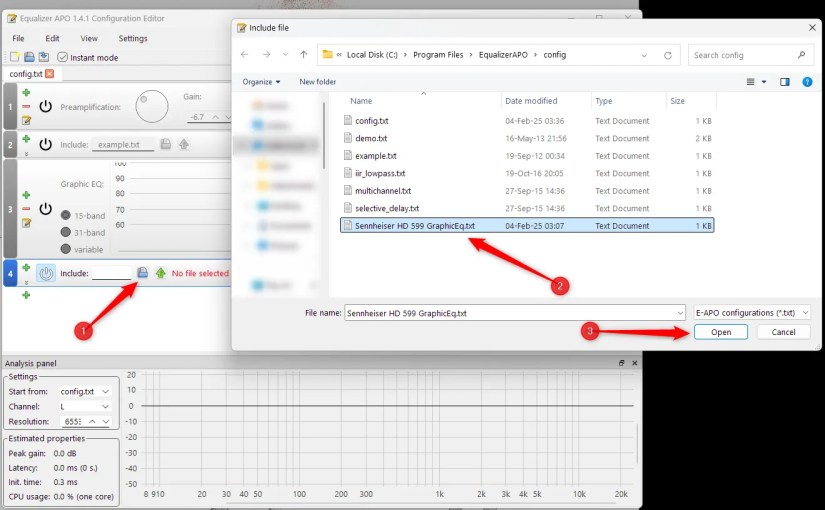Open view options dropdown arrow in dialog
Viewport: 825px width, 510px height.
(764, 82)
